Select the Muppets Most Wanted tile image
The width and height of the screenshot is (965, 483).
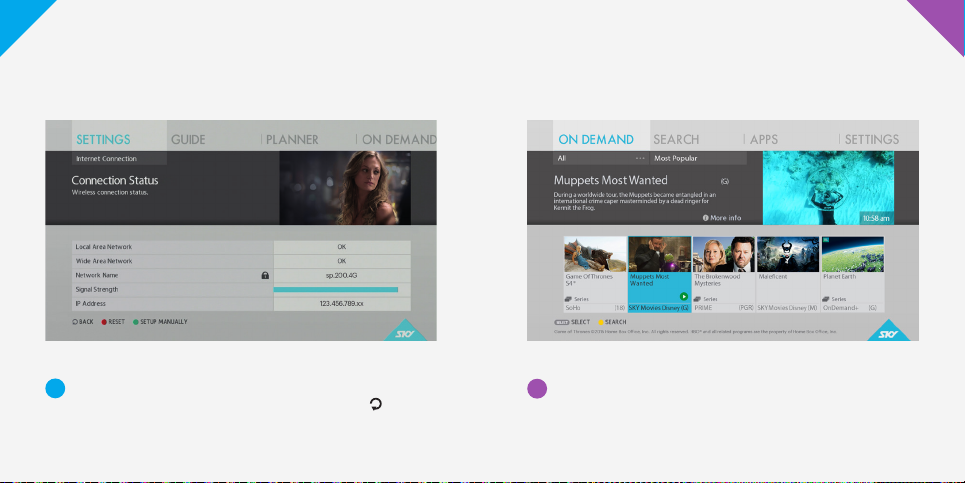[659, 254]
